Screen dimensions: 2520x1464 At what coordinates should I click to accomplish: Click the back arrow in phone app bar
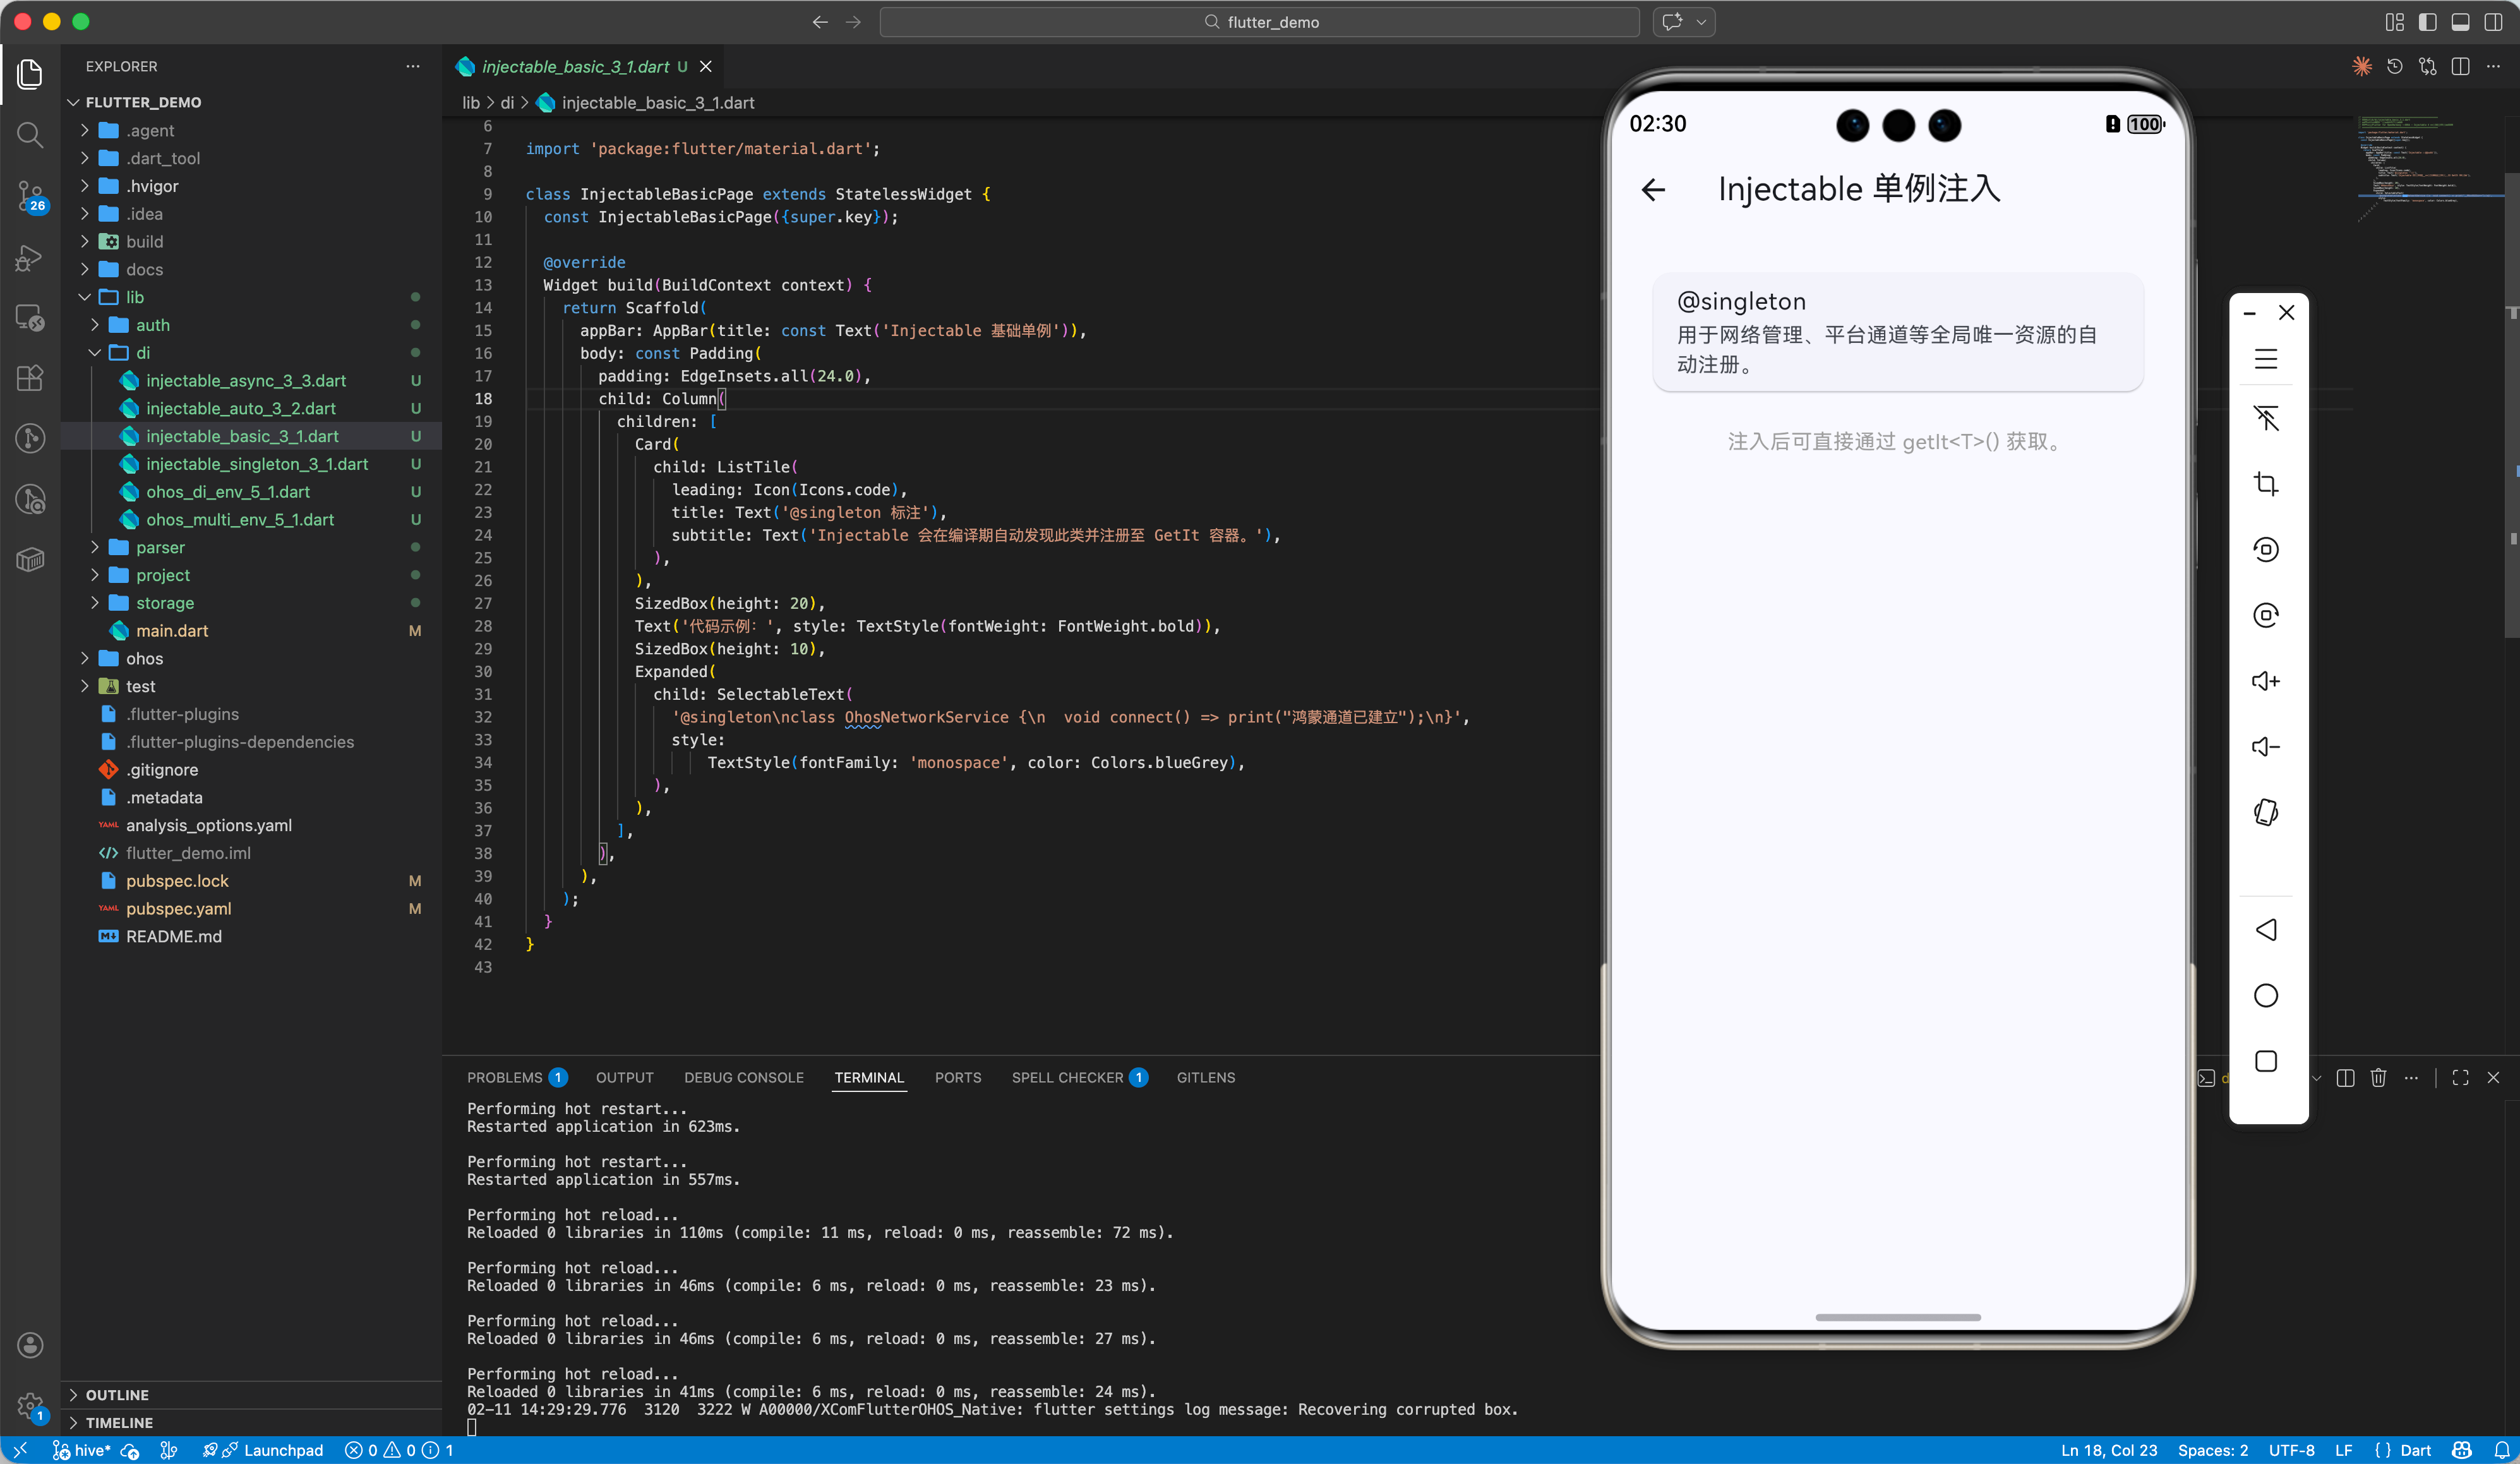pyautogui.click(x=1653, y=189)
